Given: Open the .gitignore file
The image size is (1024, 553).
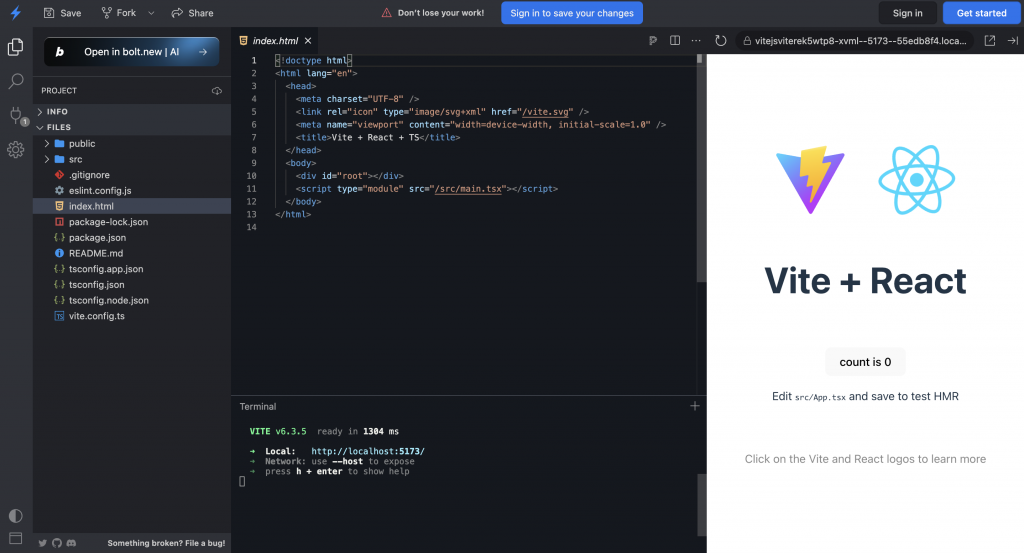Looking at the screenshot, I should click(132, 175).
